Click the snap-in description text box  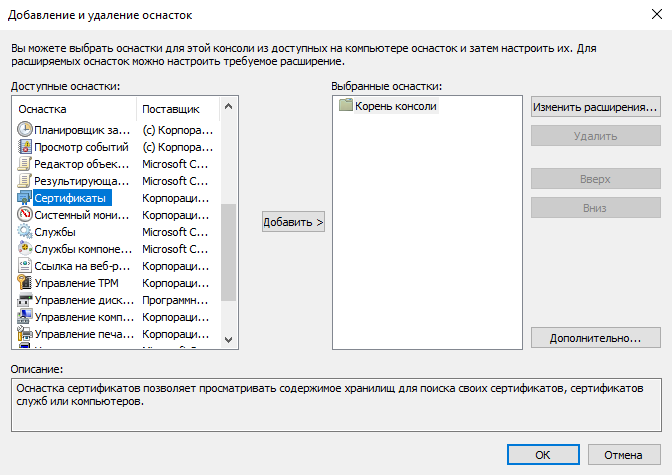336,404
